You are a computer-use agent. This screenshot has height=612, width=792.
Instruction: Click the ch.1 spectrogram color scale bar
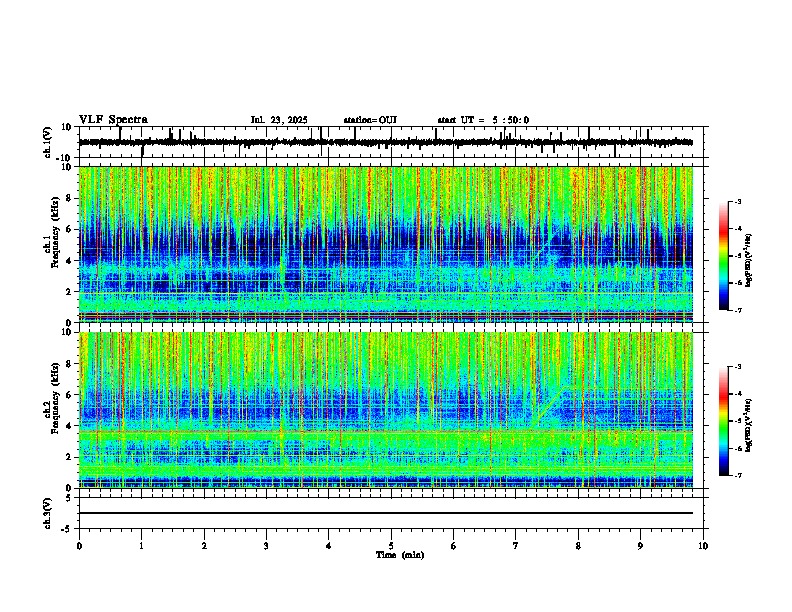click(x=723, y=256)
